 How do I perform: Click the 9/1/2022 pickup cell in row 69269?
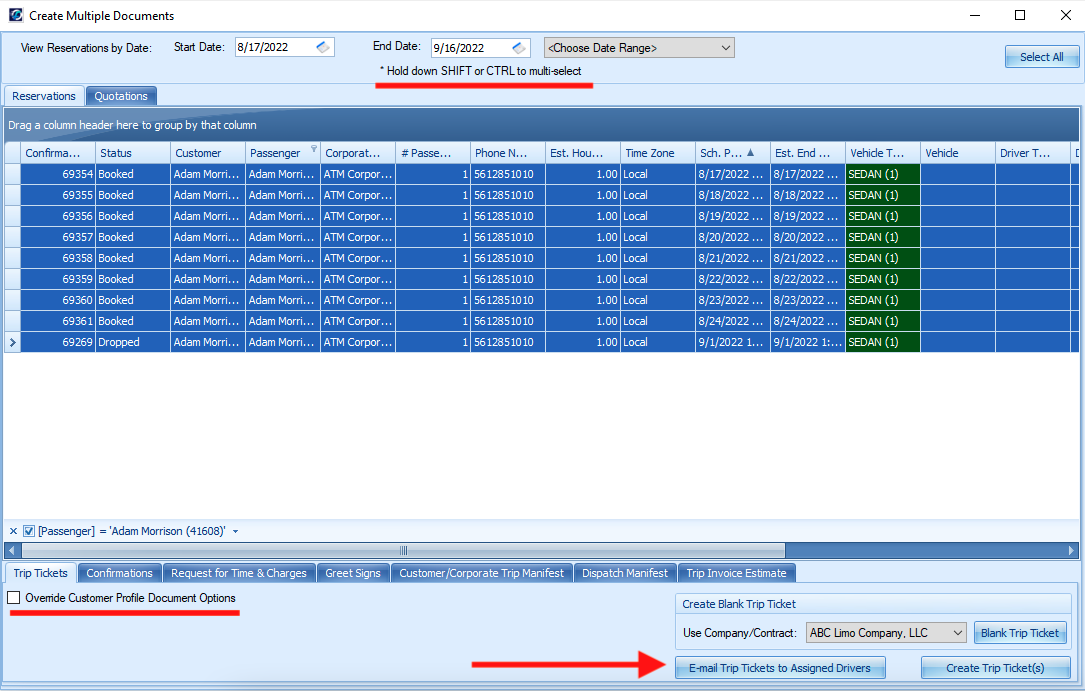point(733,342)
